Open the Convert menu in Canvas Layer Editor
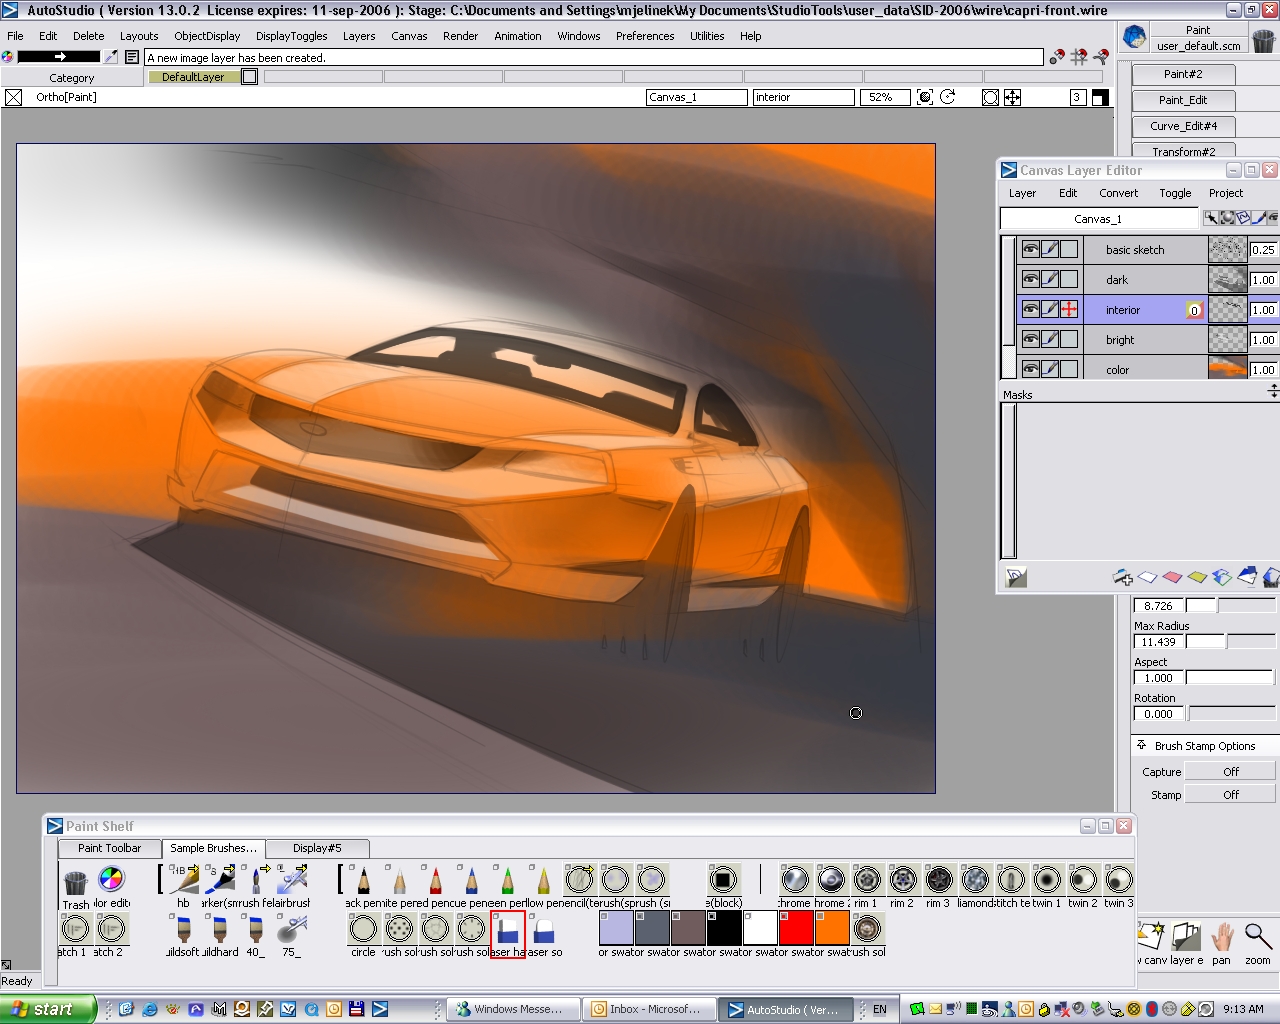 [x=1118, y=193]
